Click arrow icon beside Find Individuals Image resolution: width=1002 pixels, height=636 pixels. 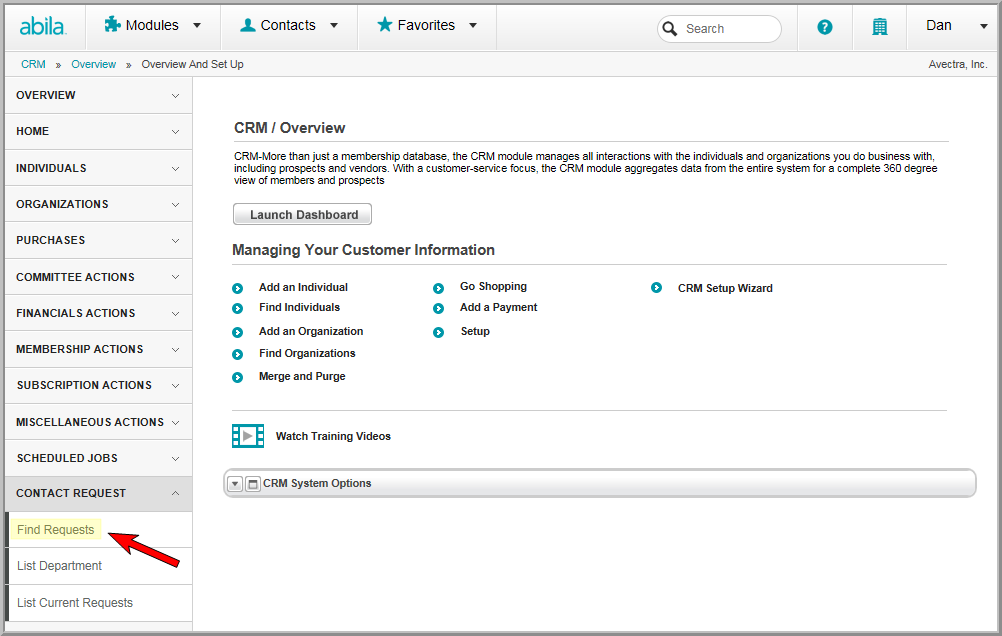click(238, 309)
